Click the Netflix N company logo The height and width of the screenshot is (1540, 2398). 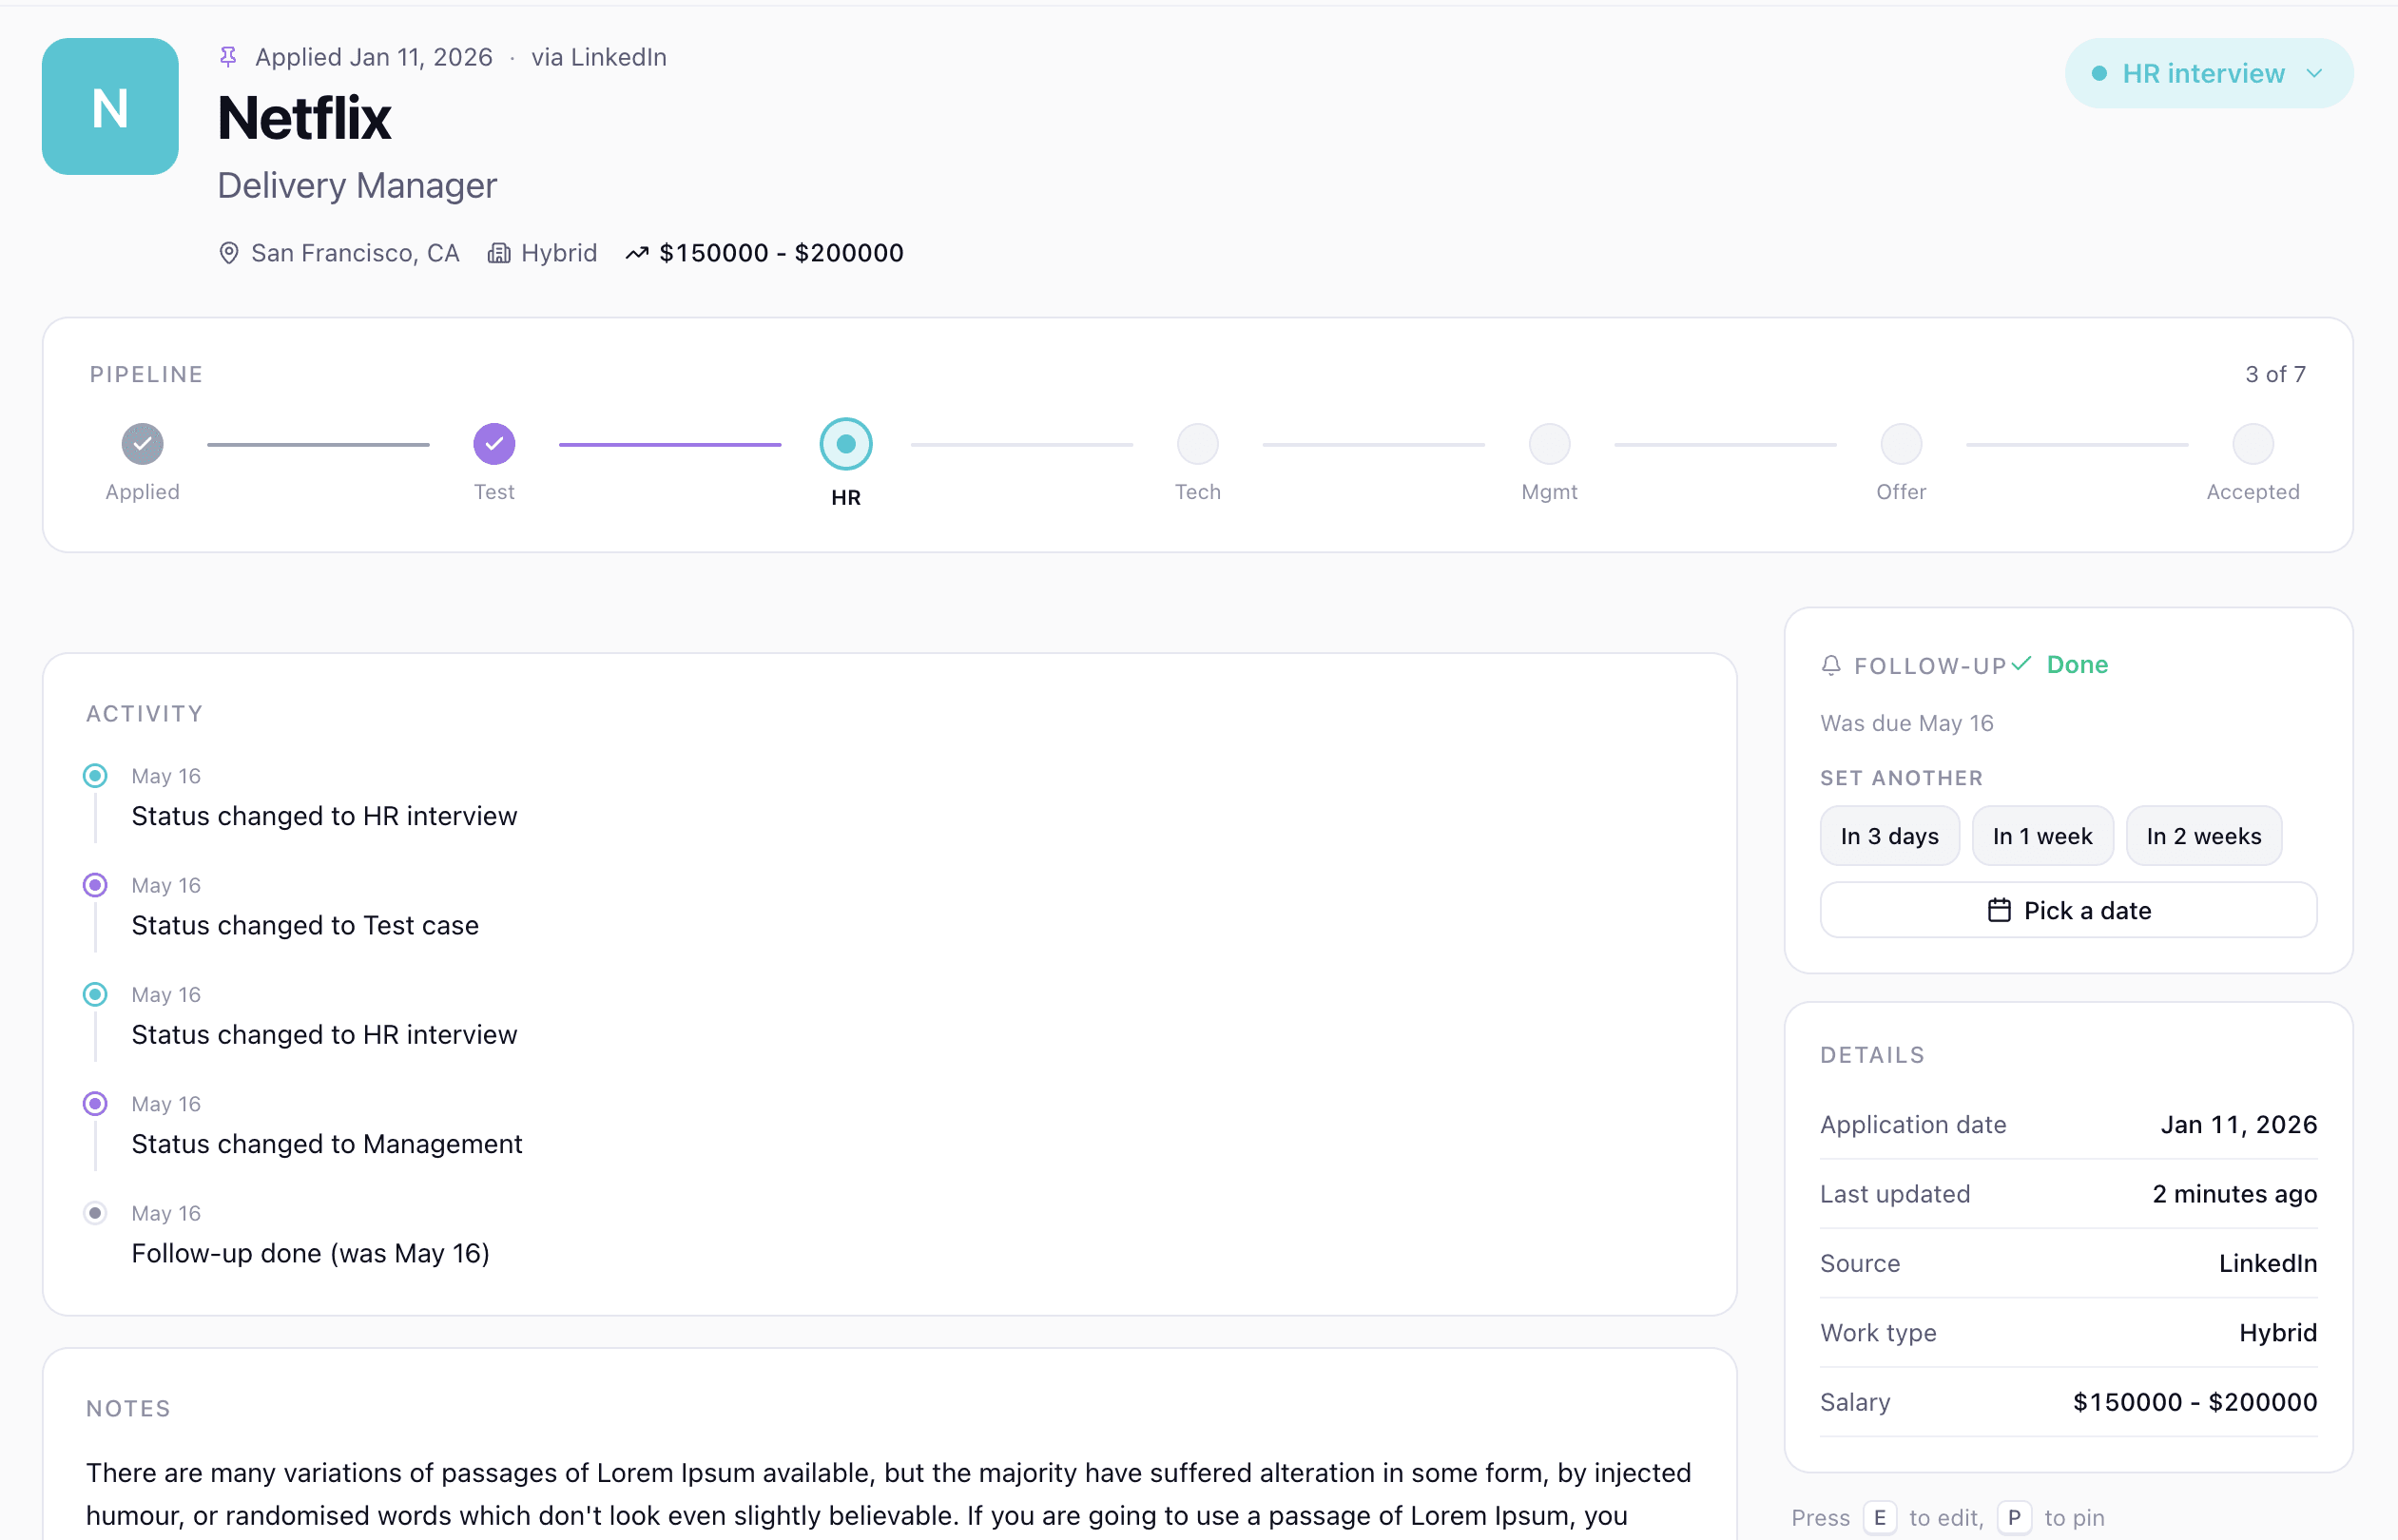(110, 106)
